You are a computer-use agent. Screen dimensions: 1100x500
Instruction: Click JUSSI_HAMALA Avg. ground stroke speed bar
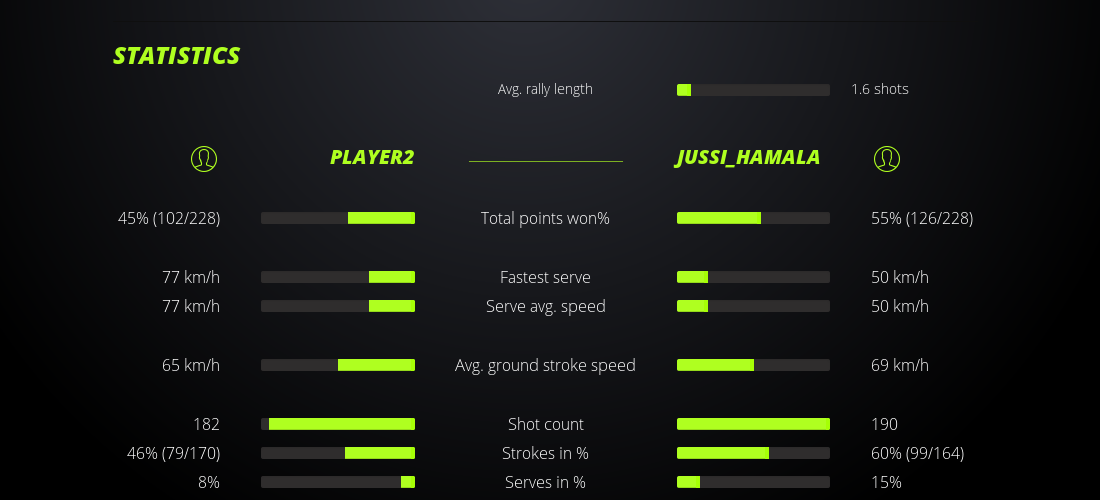(x=753, y=365)
